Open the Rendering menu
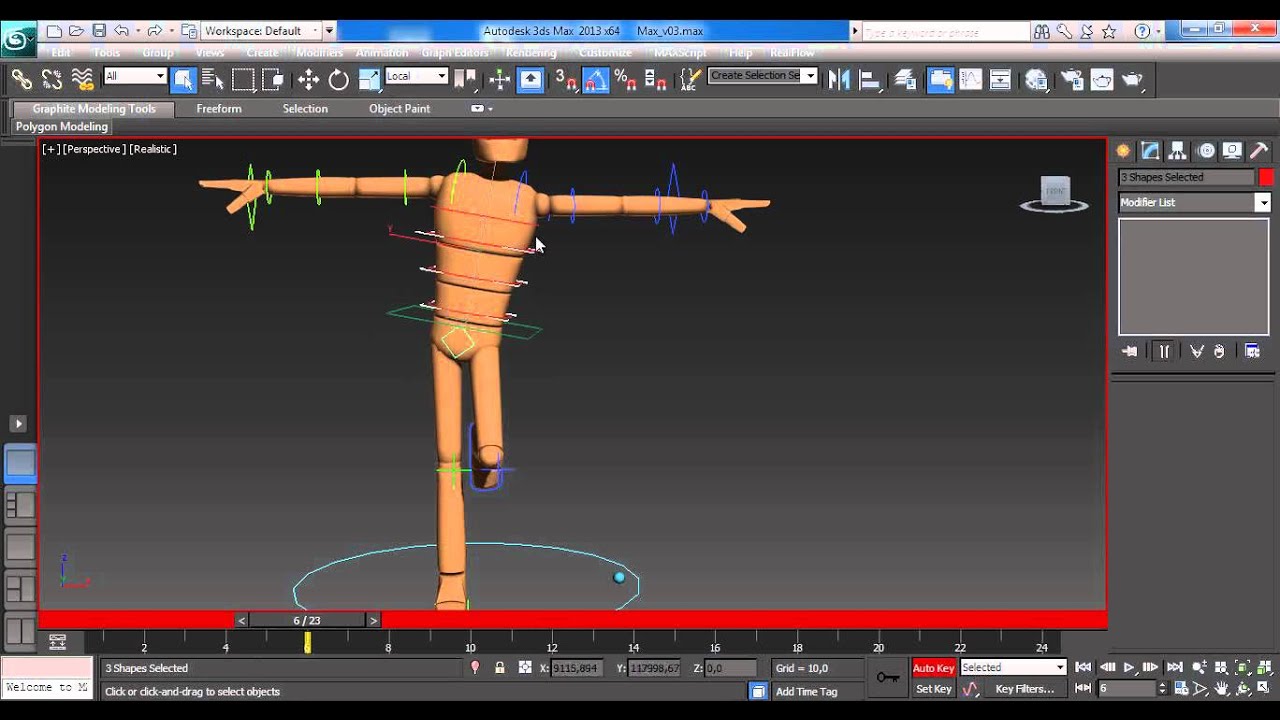Viewport: 1280px width, 720px height. coord(531,53)
